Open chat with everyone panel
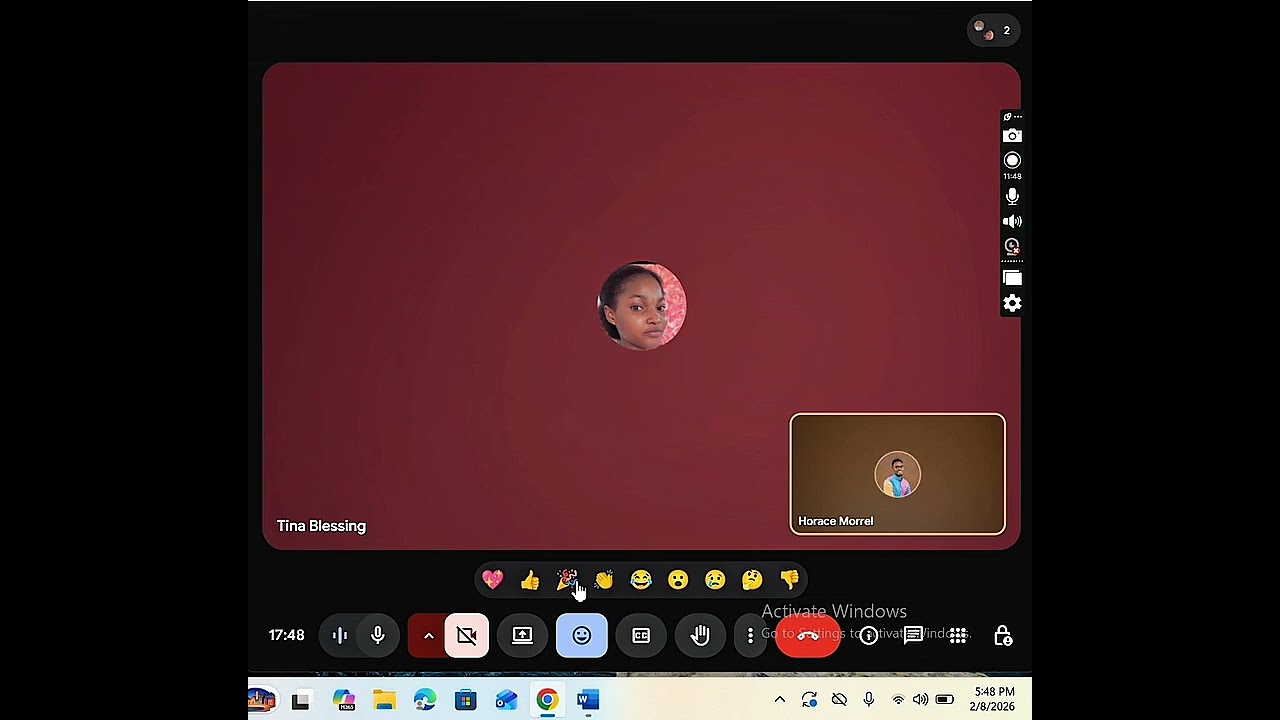This screenshot has width=1280, height=720. pyautogui.click(x=913, y=635)
